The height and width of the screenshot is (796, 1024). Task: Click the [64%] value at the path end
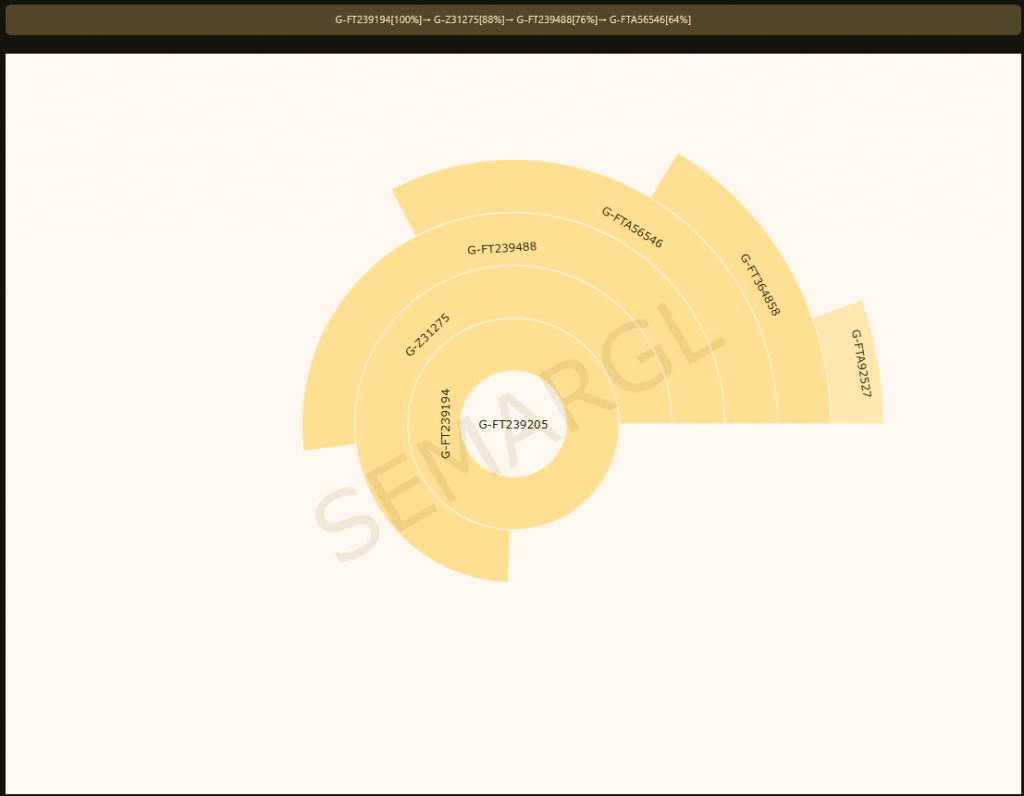678,20
